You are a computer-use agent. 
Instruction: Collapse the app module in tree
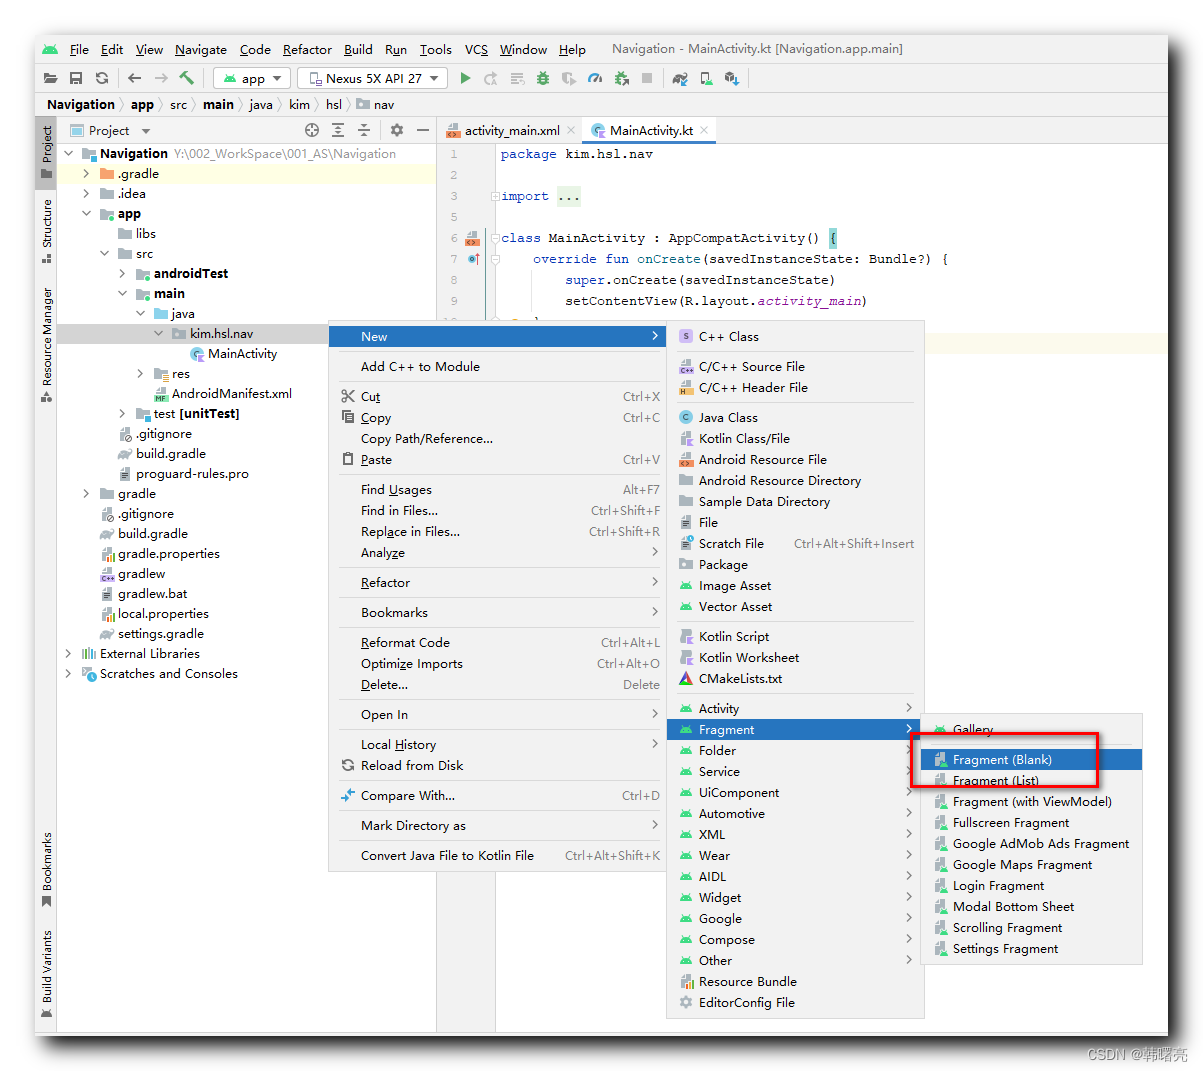(87, 214)
